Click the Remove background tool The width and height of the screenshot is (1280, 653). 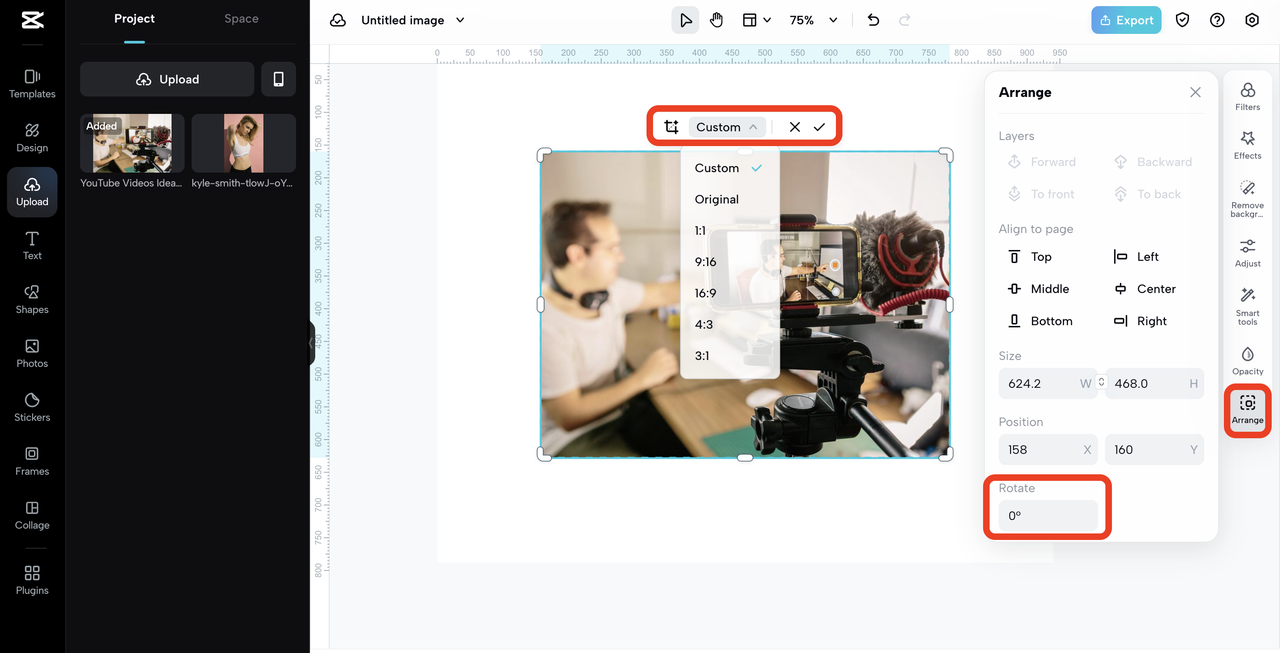coord(1248,199)
